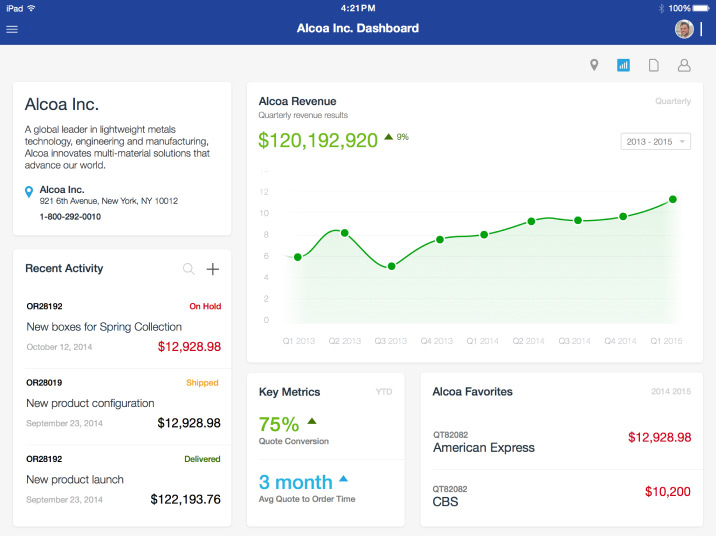Open the hamburger menu
Viewport: 716px width, 536px height.
point(12,29)
